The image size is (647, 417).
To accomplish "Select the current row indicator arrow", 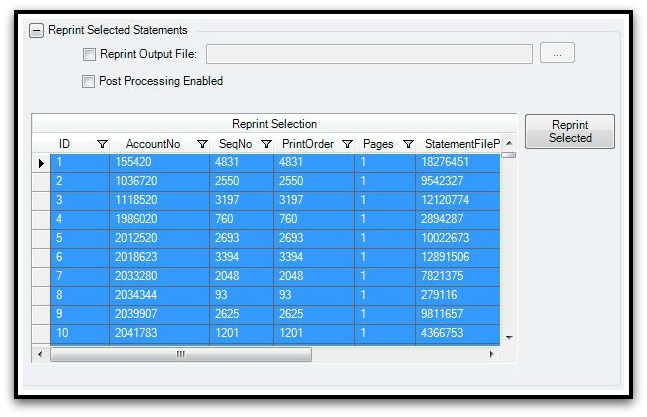I will coord(41,163).
